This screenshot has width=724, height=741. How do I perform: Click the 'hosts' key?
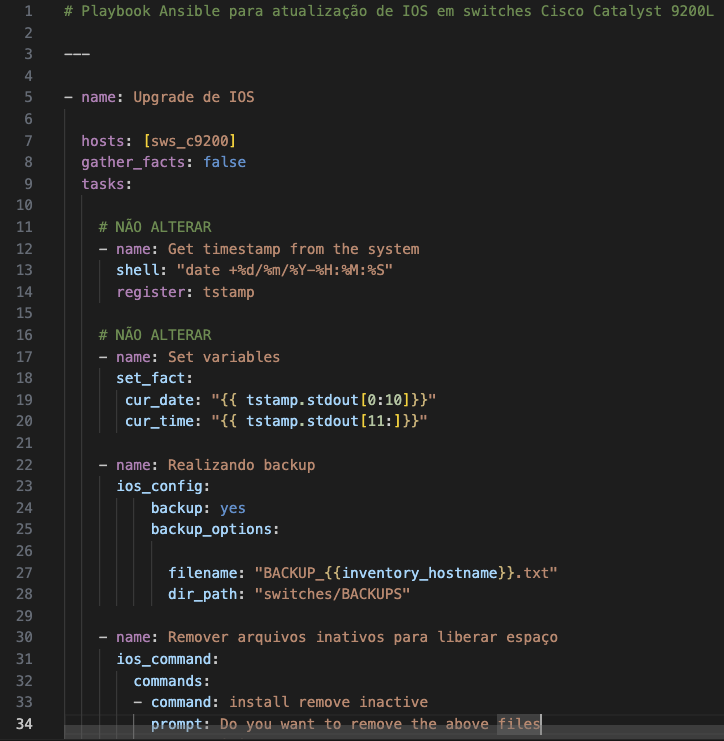(103, 141)
